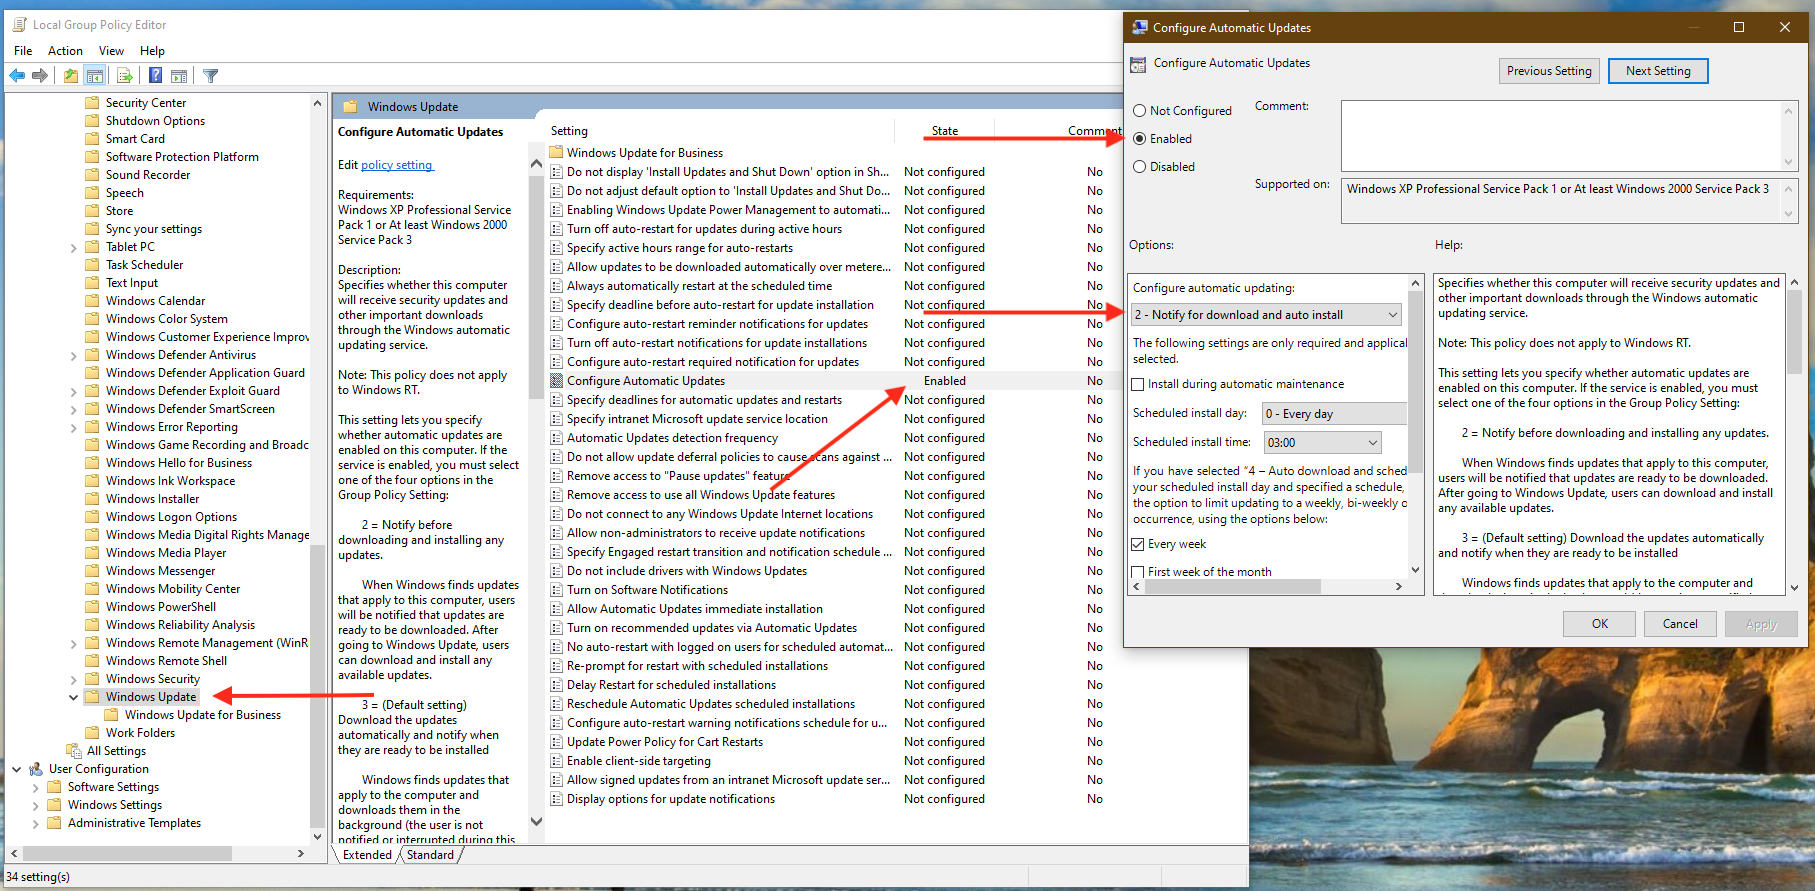The height and width of the screenshot is (891, 1815).
Task: Click the Previous Setting button
Action: (x=1549, y=71)
